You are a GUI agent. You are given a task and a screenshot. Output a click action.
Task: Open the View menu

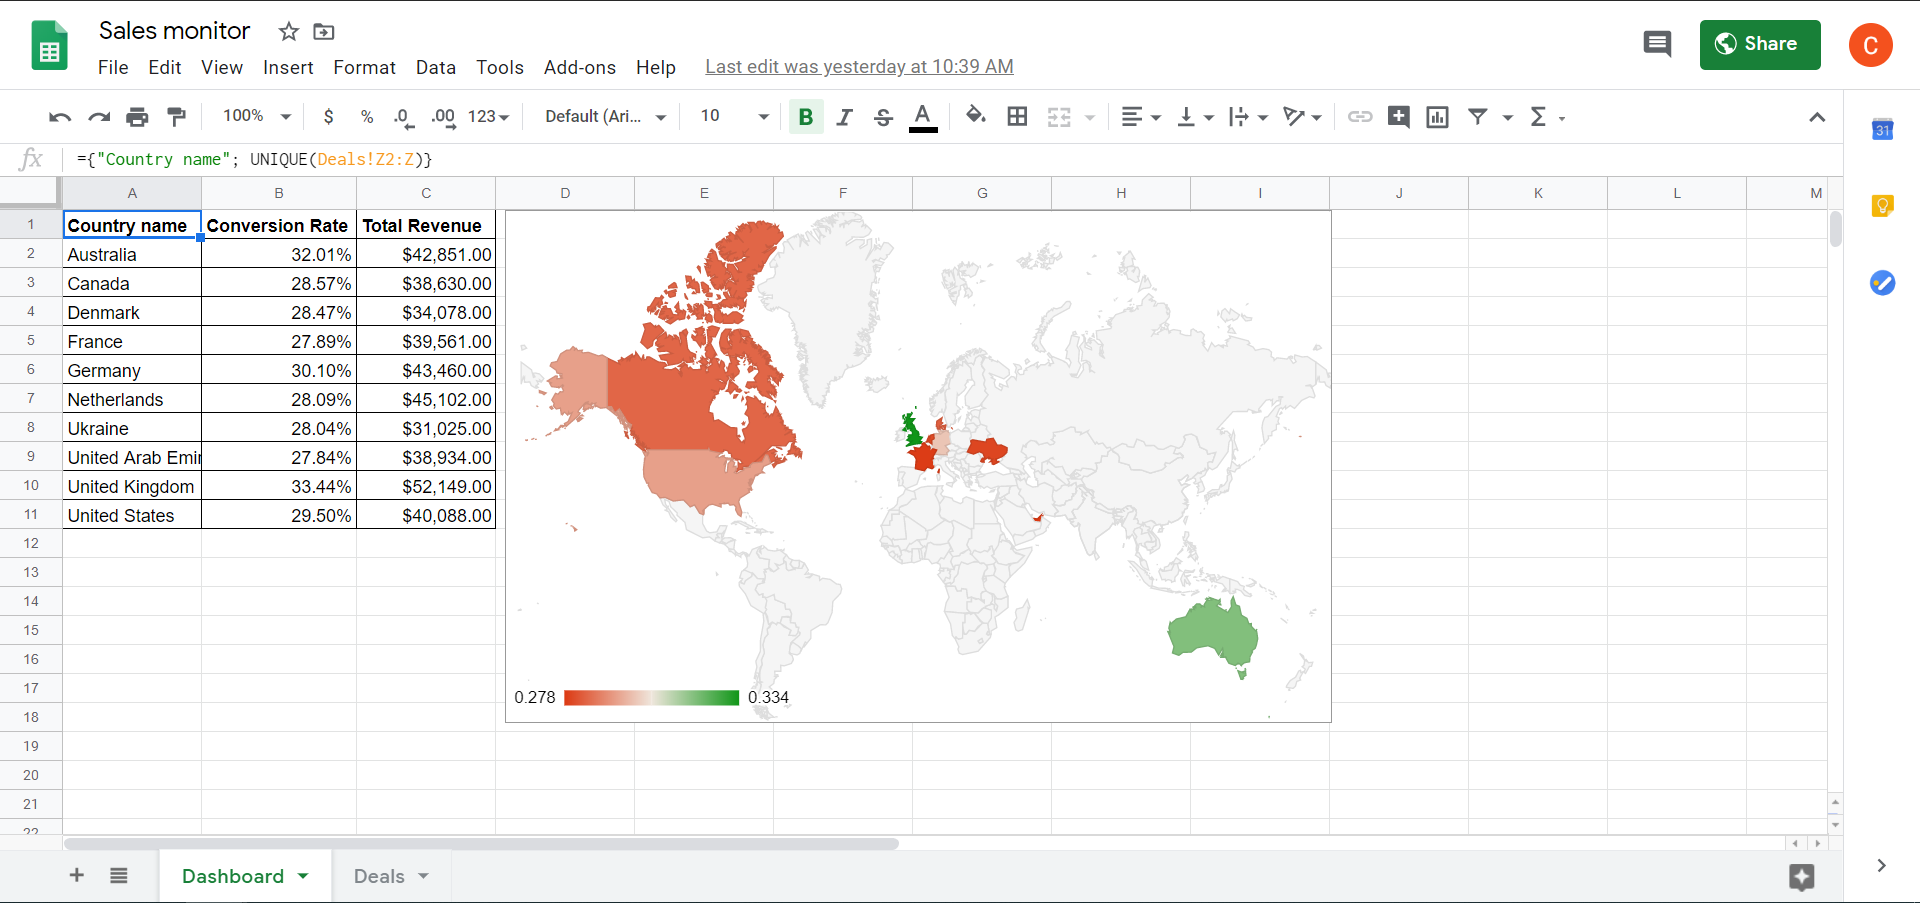coord(222,67)
